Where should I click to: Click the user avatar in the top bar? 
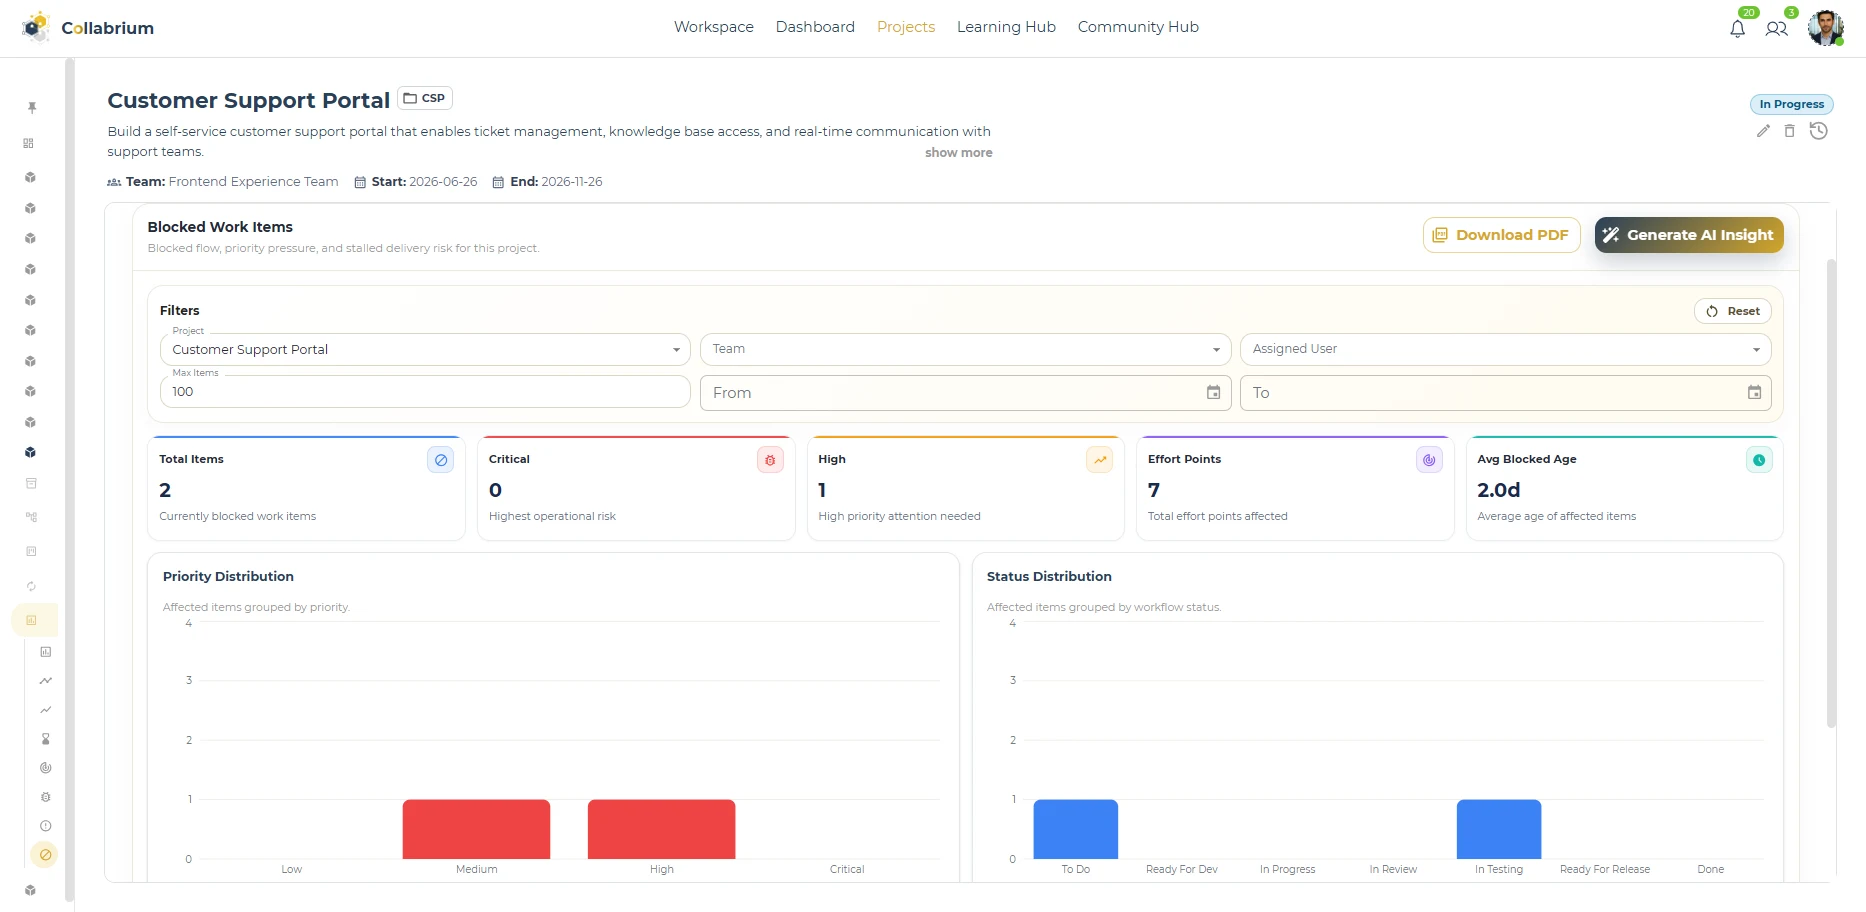coord(1826,28)
